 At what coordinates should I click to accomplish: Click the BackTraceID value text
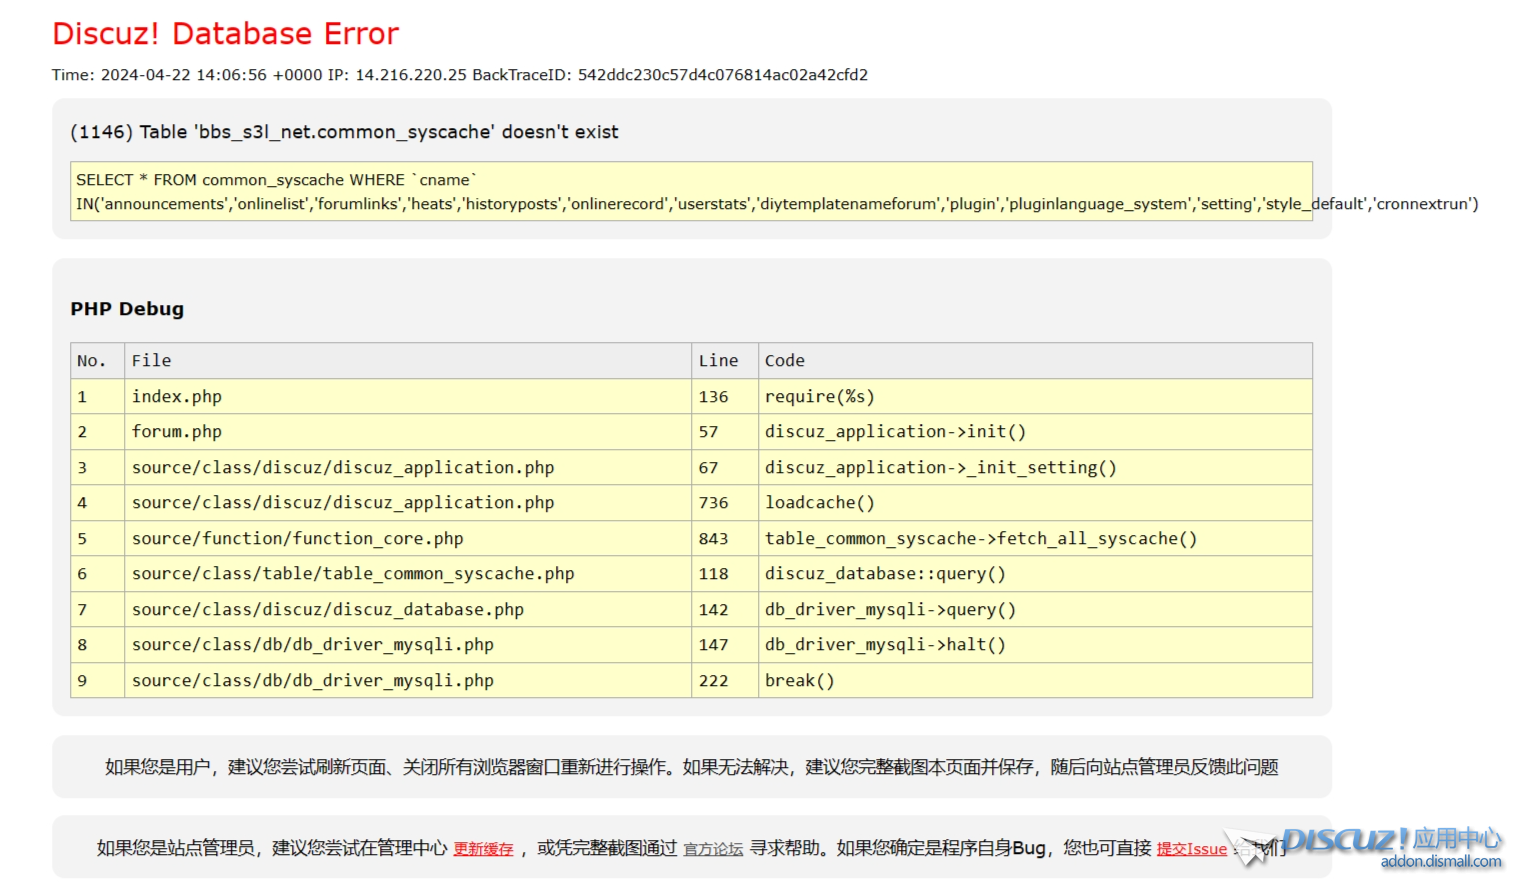(x=722, y=75)
